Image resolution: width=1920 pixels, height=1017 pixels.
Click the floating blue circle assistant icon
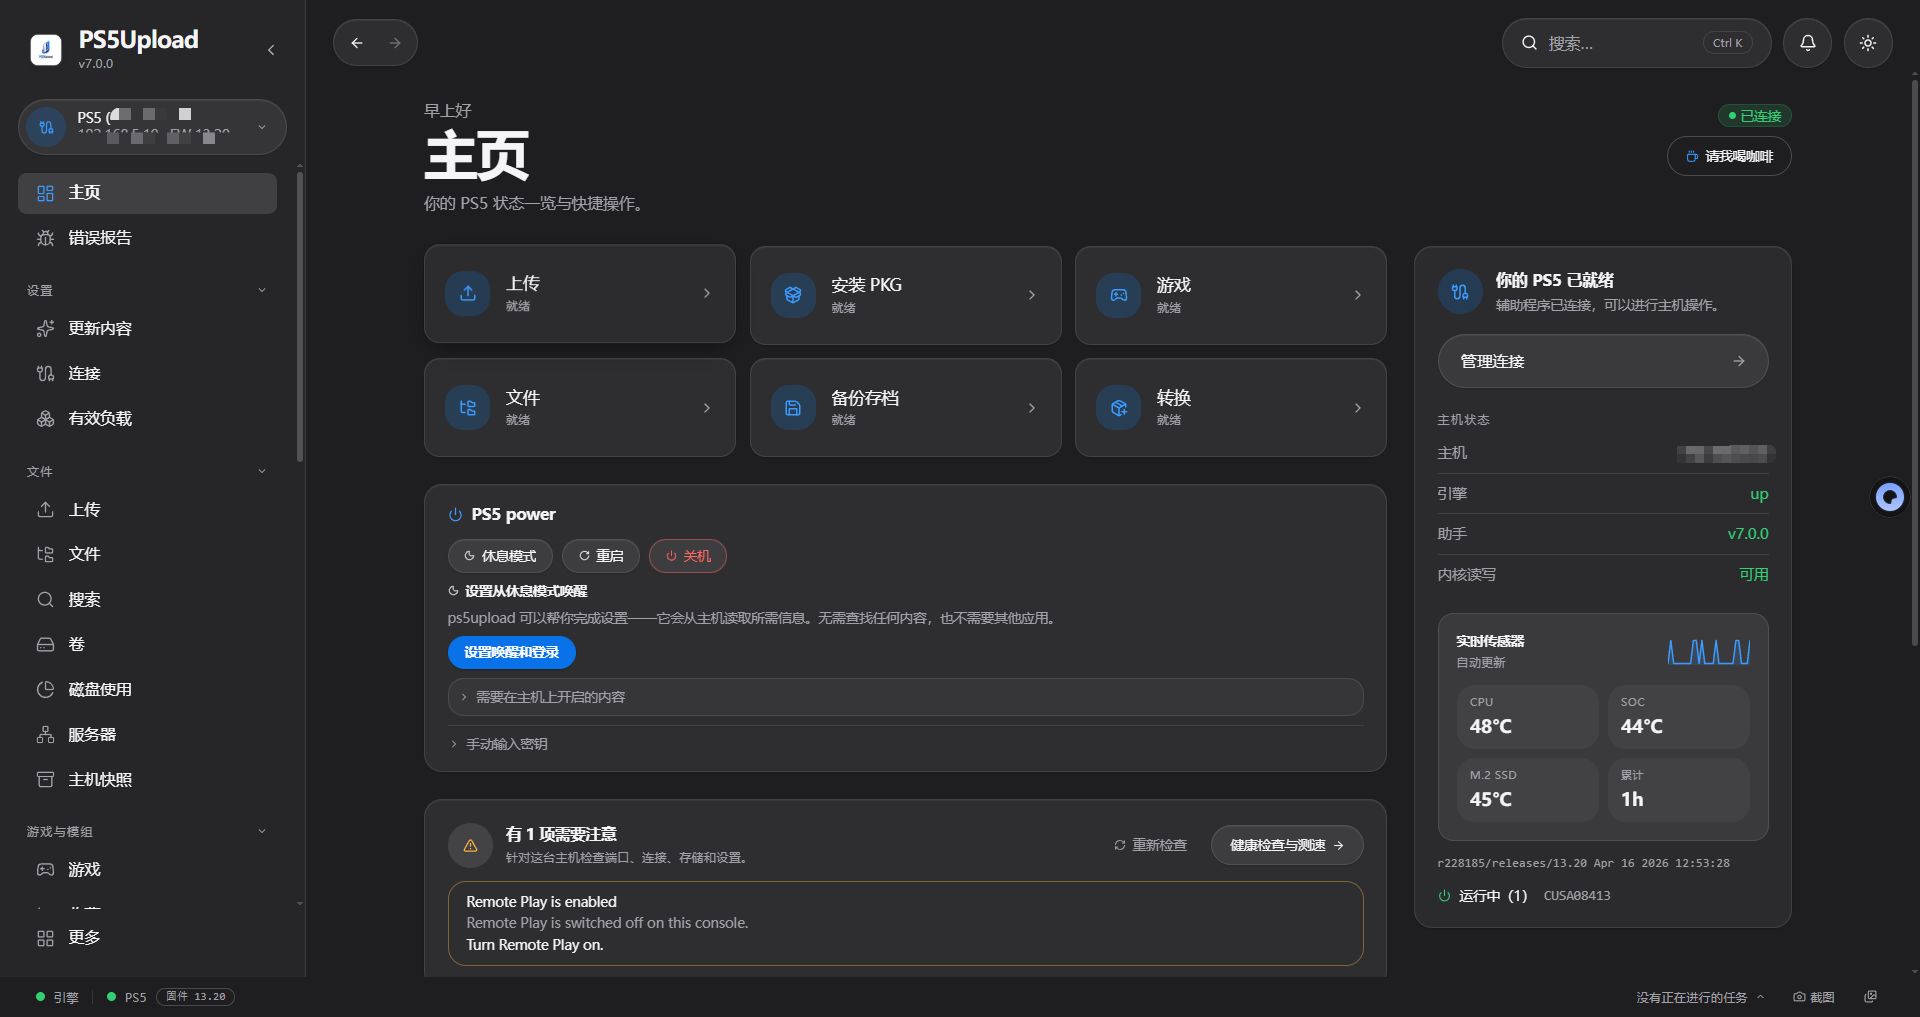1889,496
